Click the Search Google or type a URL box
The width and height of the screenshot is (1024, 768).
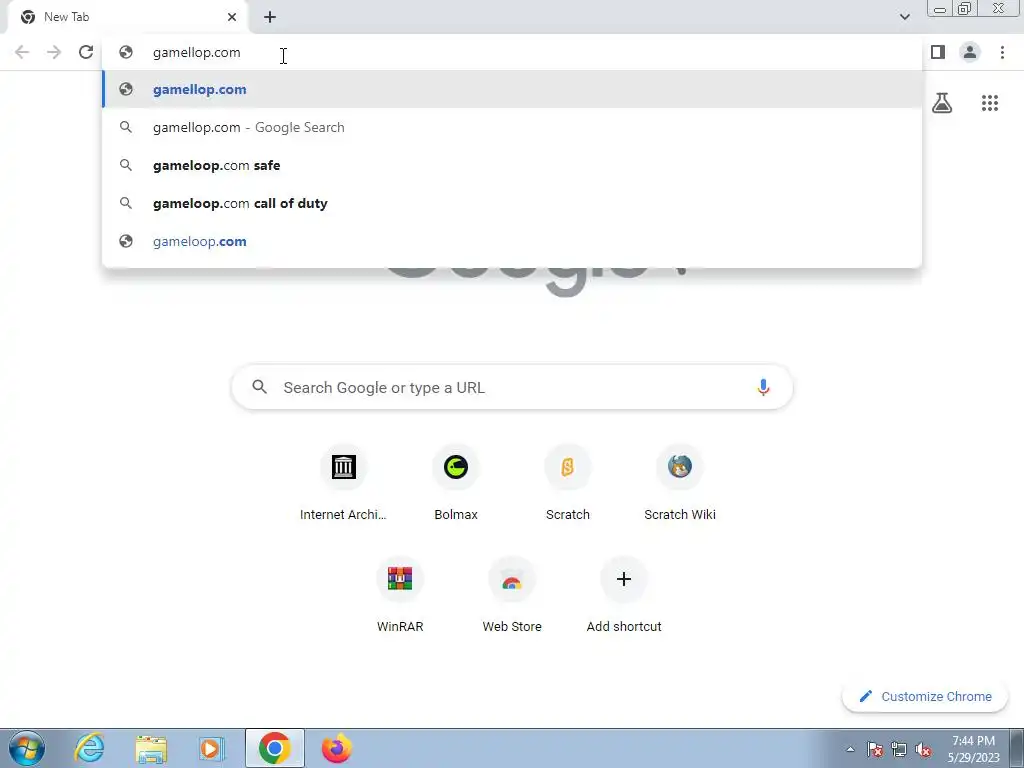pos(512,387)
